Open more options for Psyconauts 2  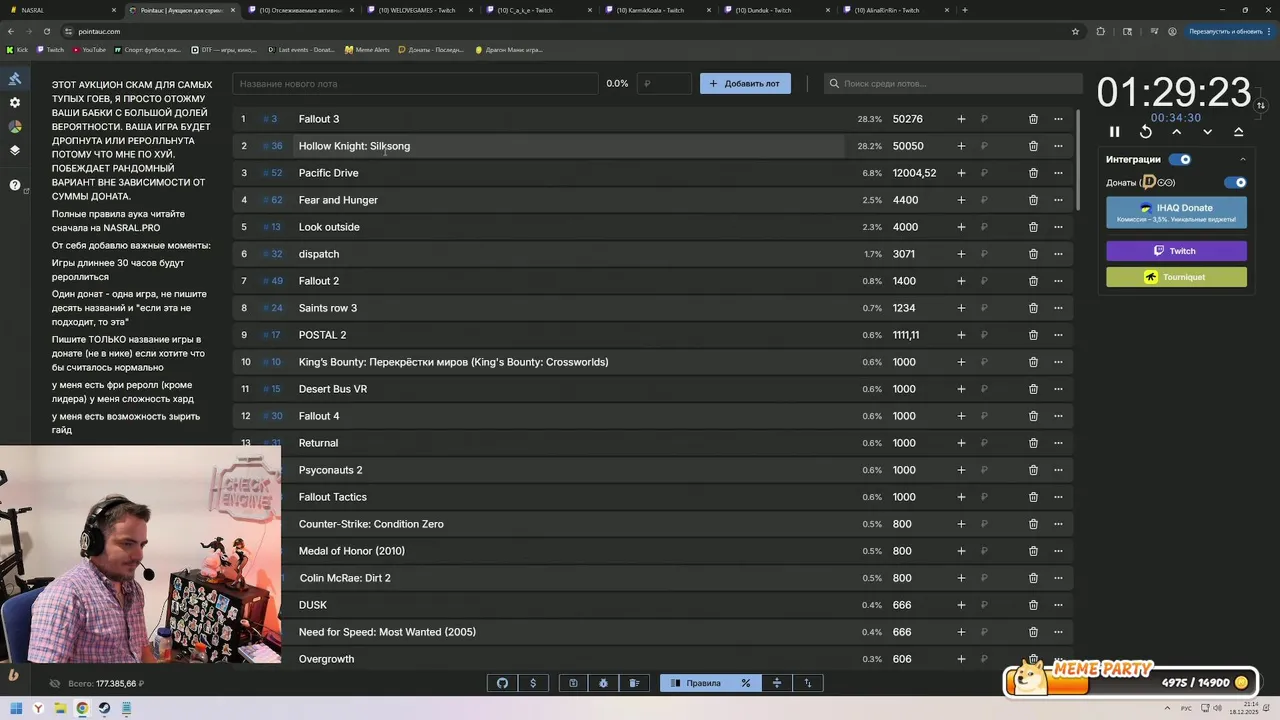(1058, 470)
